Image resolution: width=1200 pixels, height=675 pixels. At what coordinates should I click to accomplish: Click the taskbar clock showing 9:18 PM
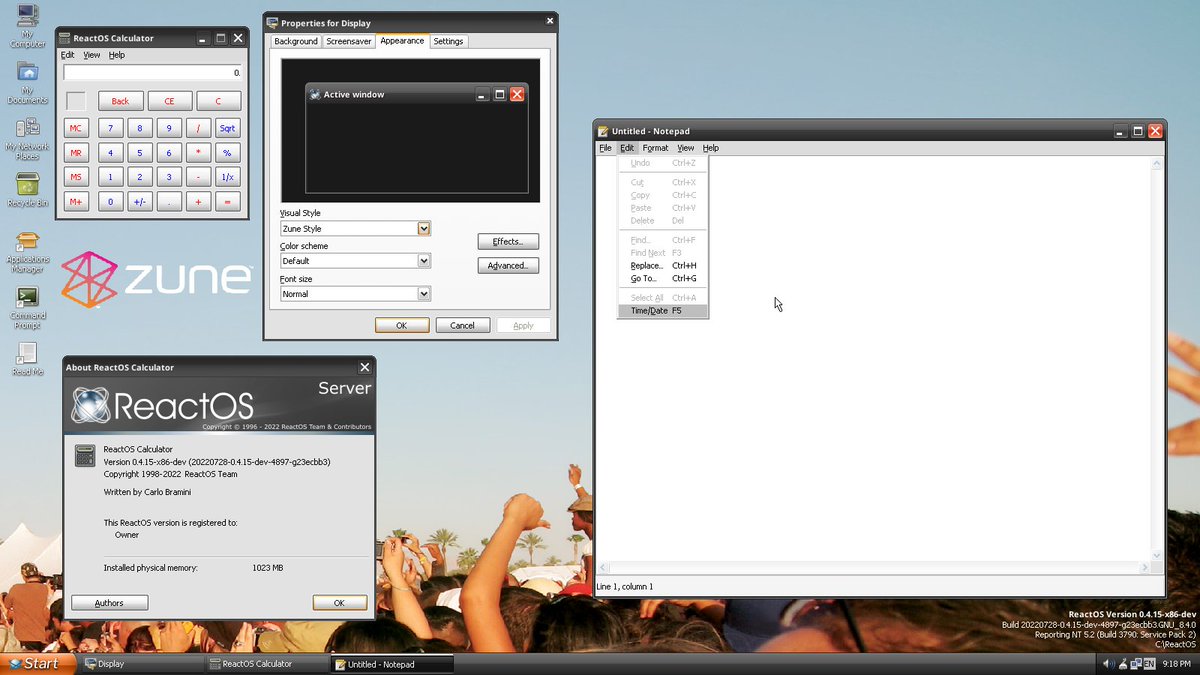1177,664
